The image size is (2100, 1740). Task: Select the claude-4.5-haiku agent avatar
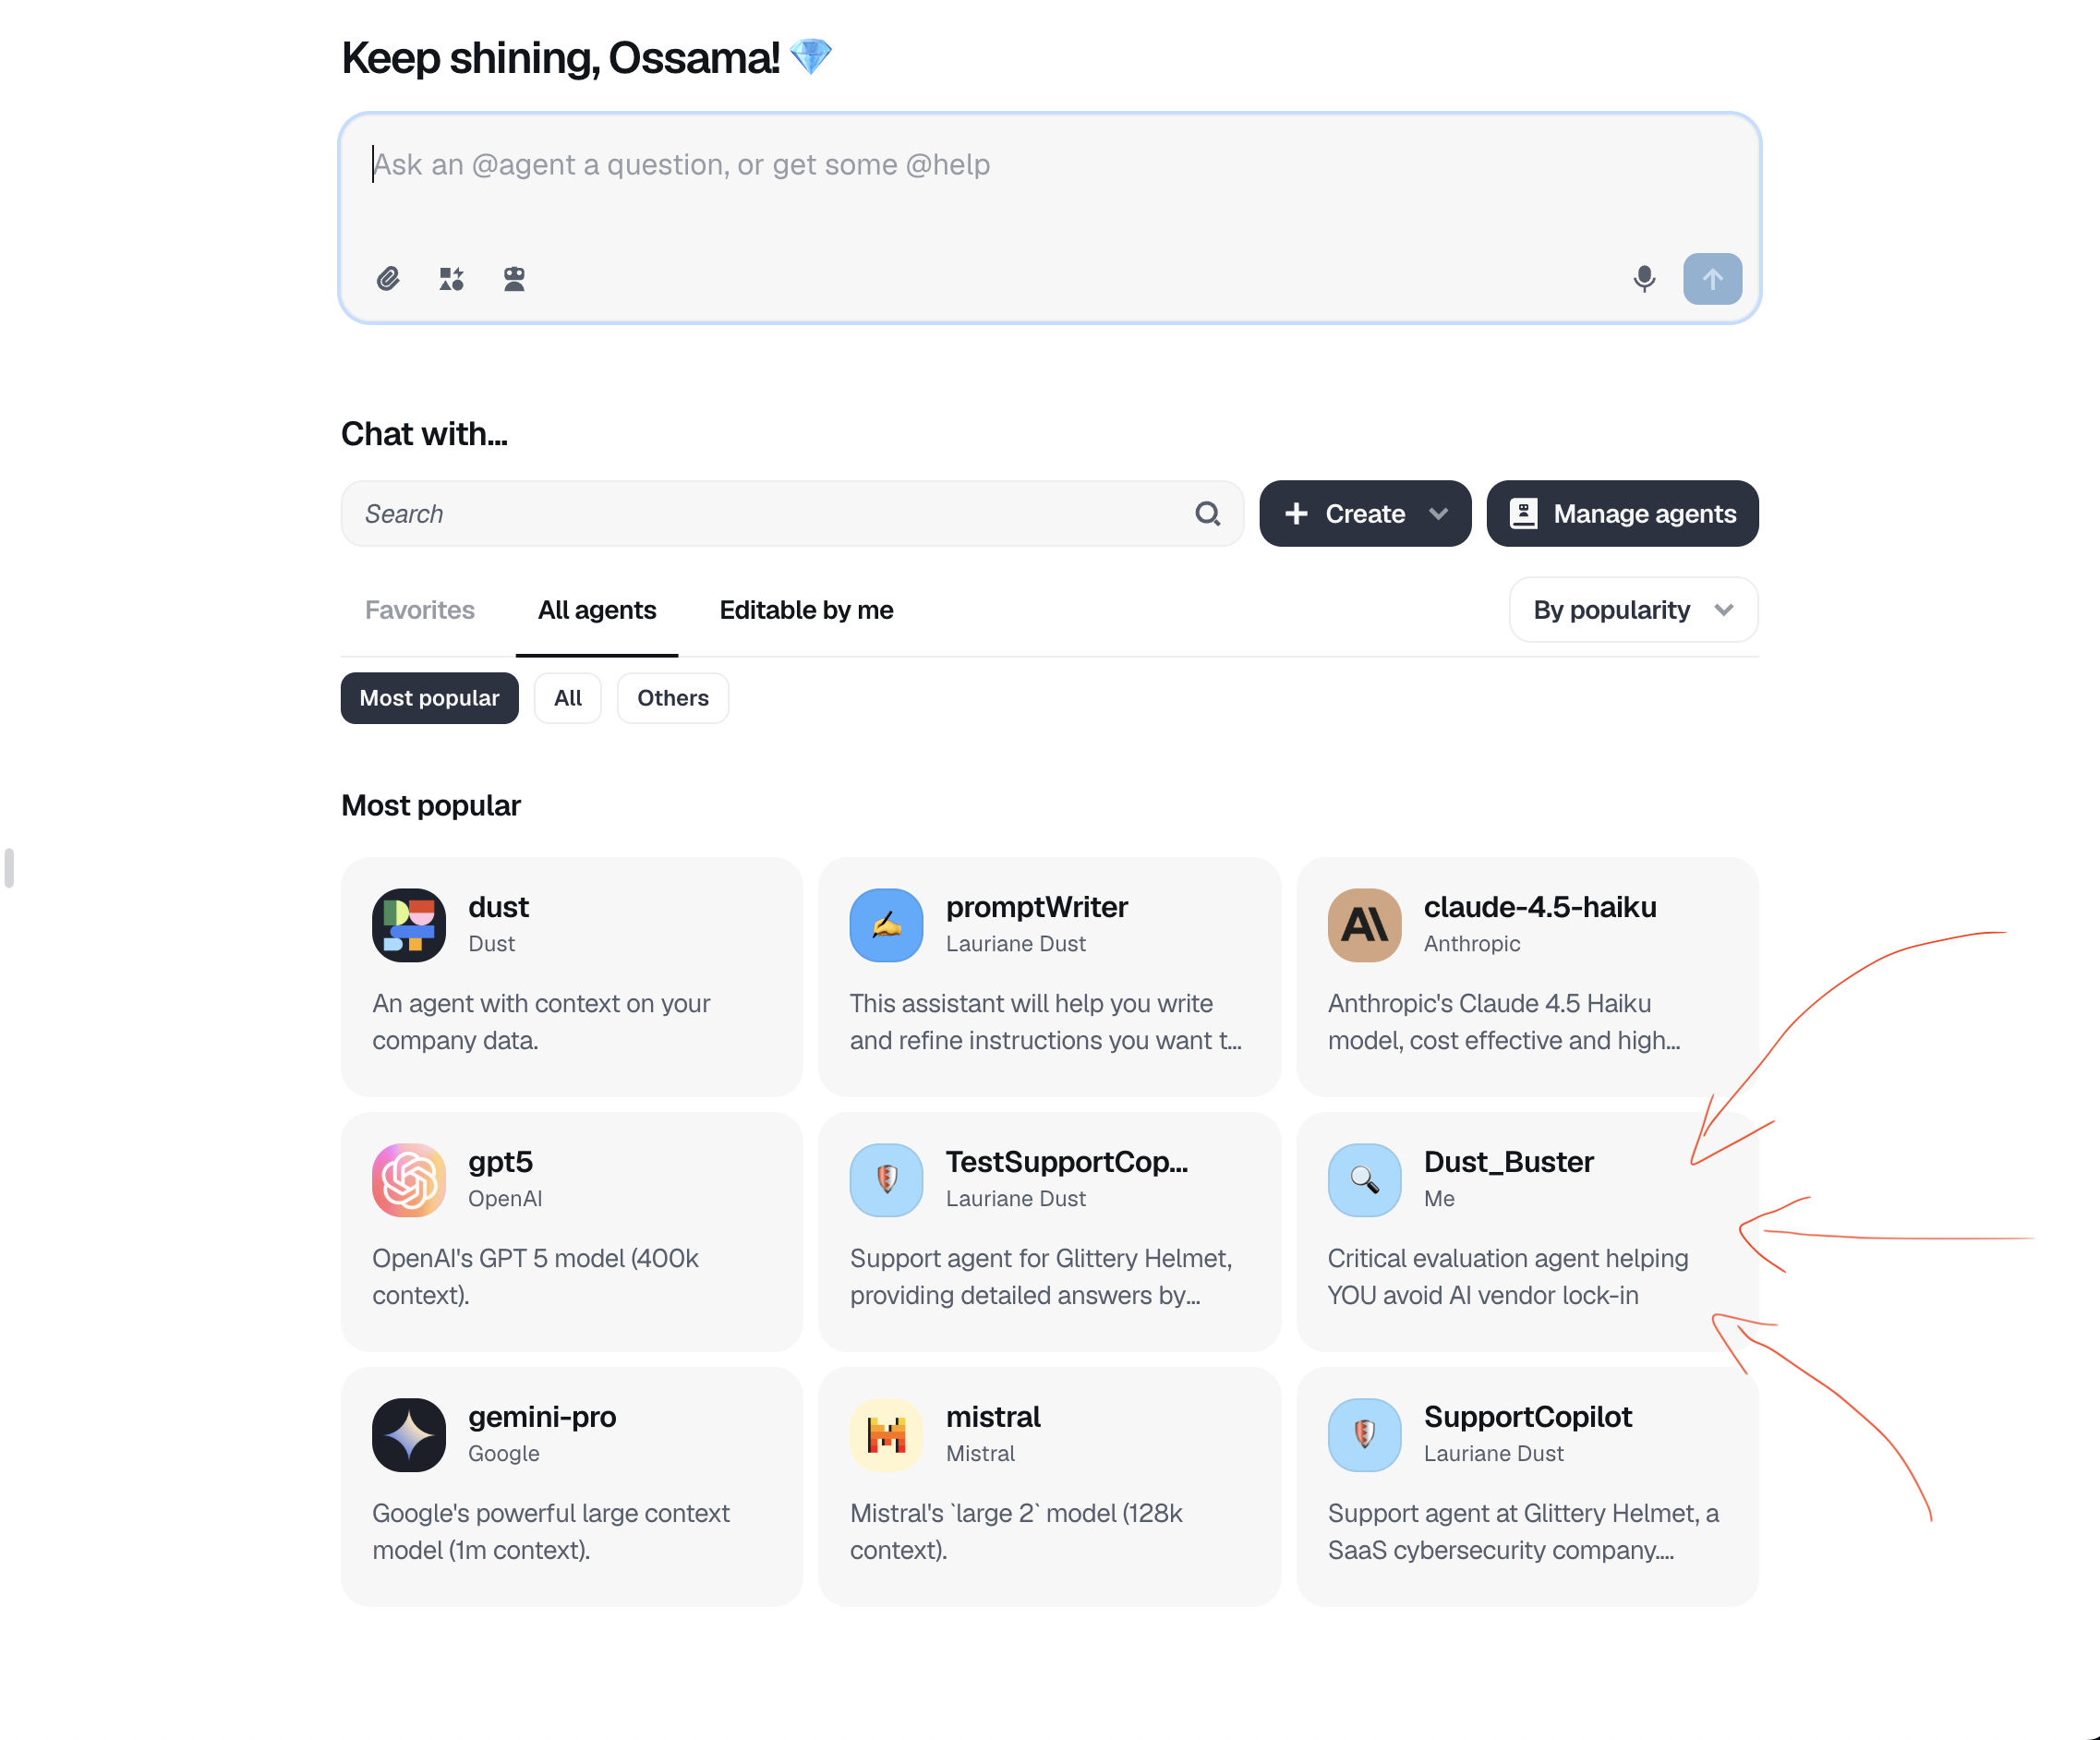[x=1363, y=925]
